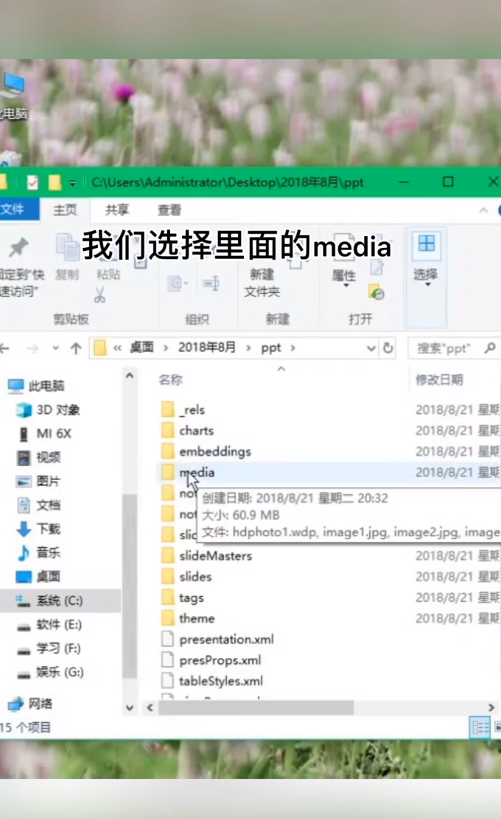The width and height of the screenshot is (501, 819).
Task: Collapse the ribbon chevron
Action: tap(483, 210)
